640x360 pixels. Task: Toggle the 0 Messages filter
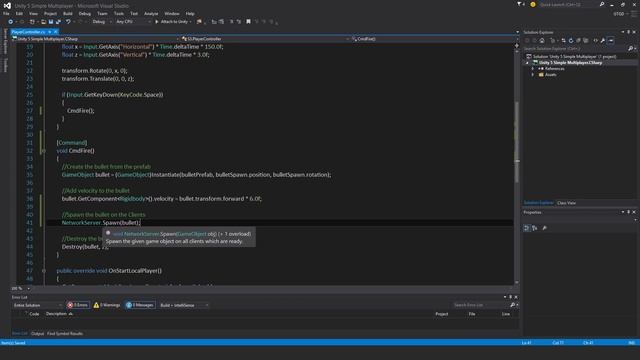(140, 305)
